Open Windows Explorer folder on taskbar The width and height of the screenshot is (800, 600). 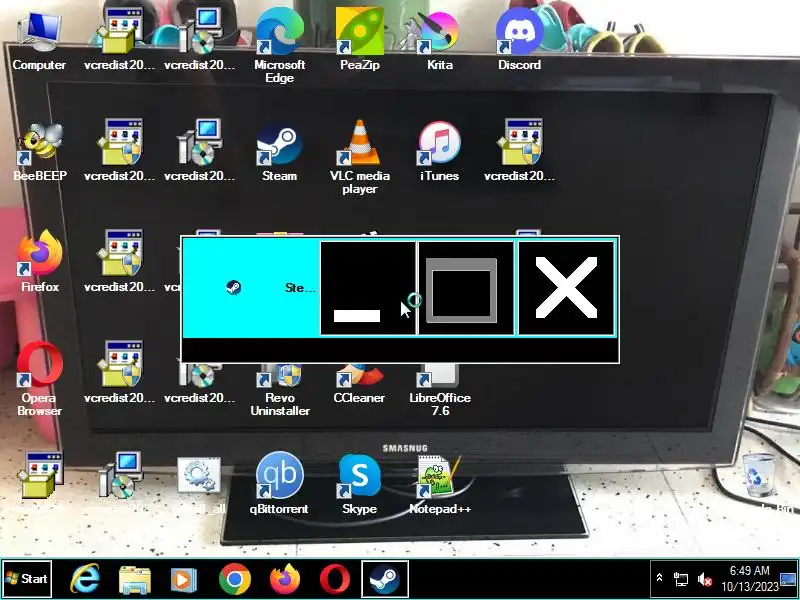pyautogui.click(x=134, y=580)
